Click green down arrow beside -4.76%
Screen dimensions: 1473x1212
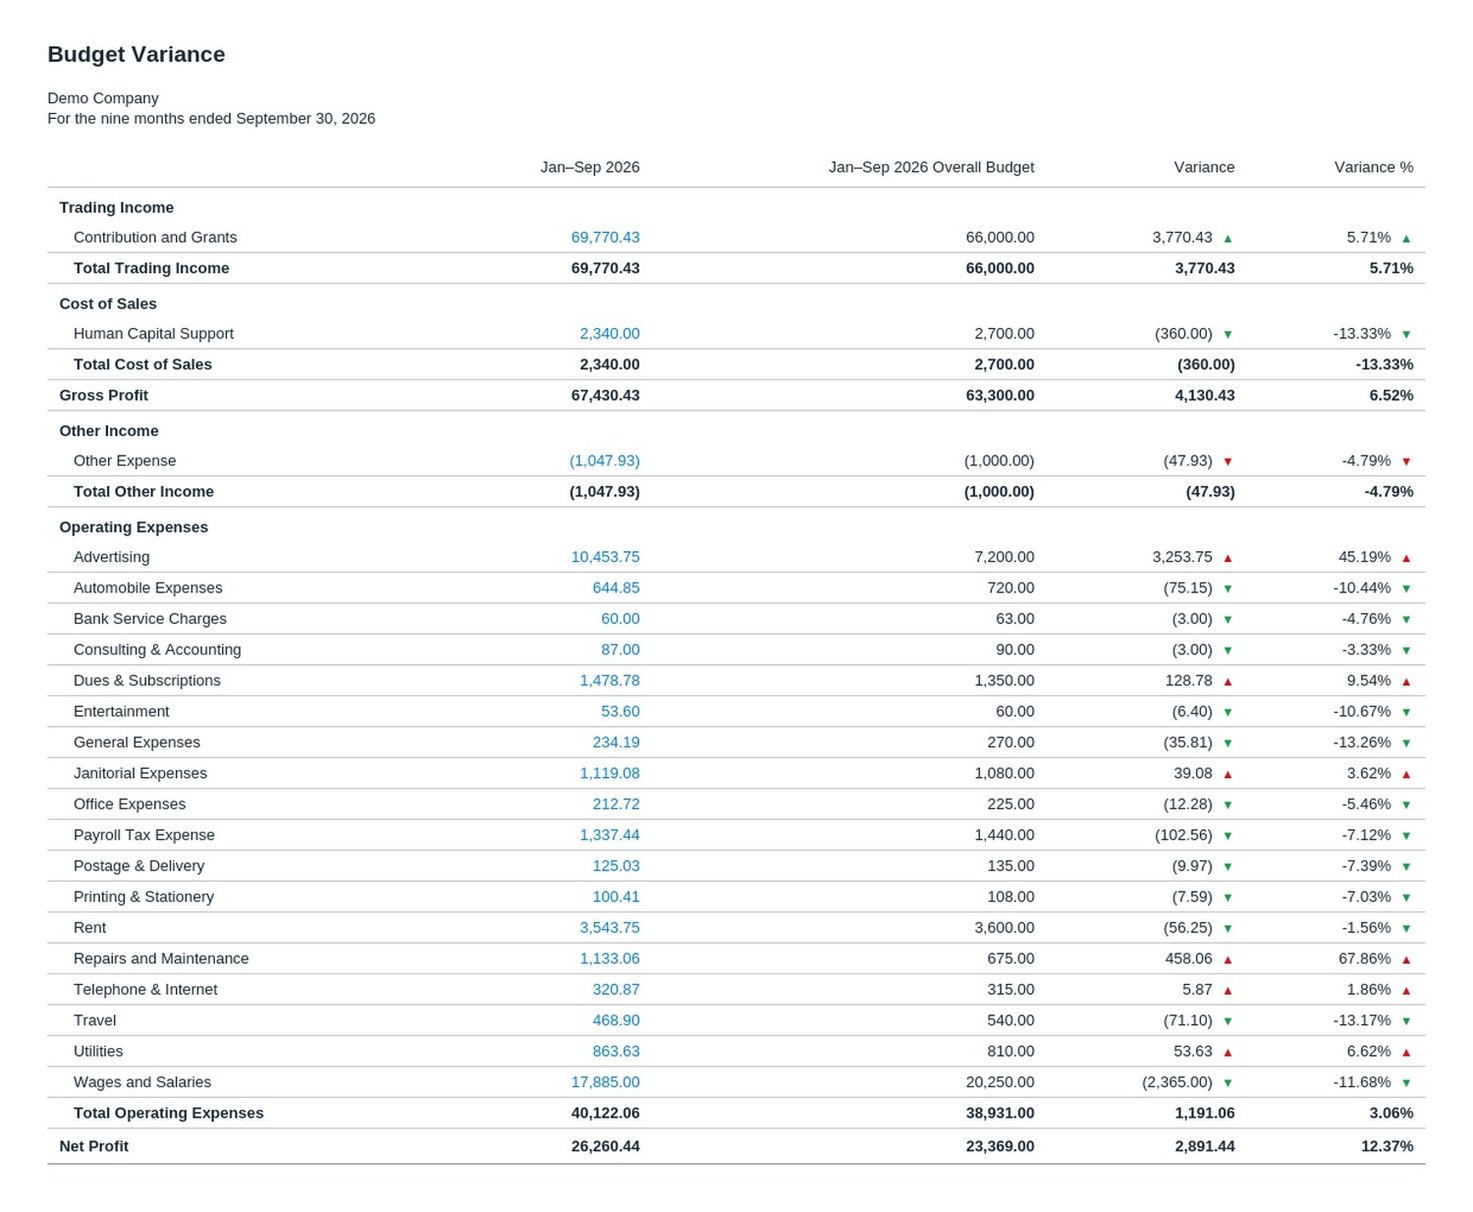[x=1407, y=619]
